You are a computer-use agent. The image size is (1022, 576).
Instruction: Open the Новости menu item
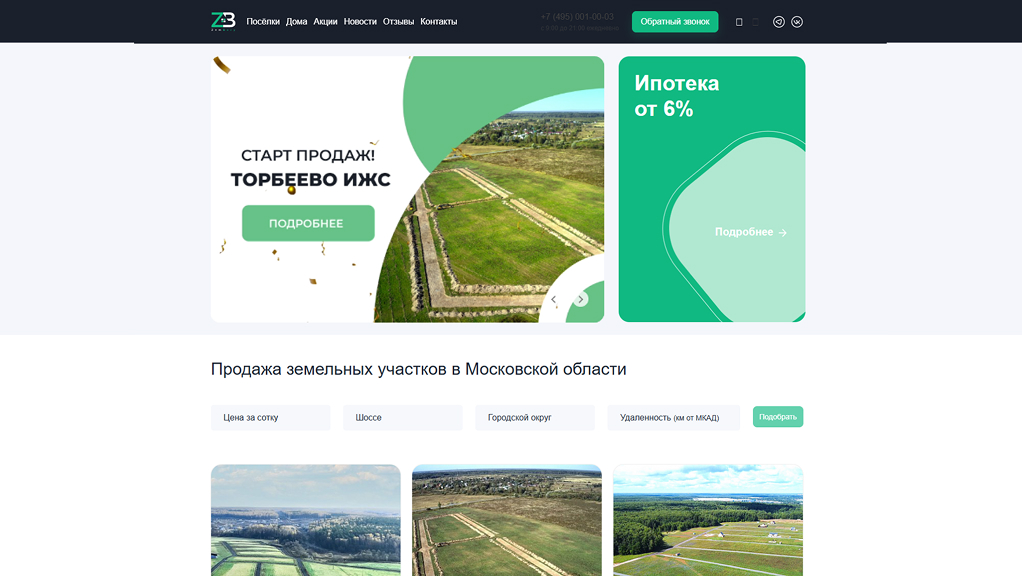point(360,22)
